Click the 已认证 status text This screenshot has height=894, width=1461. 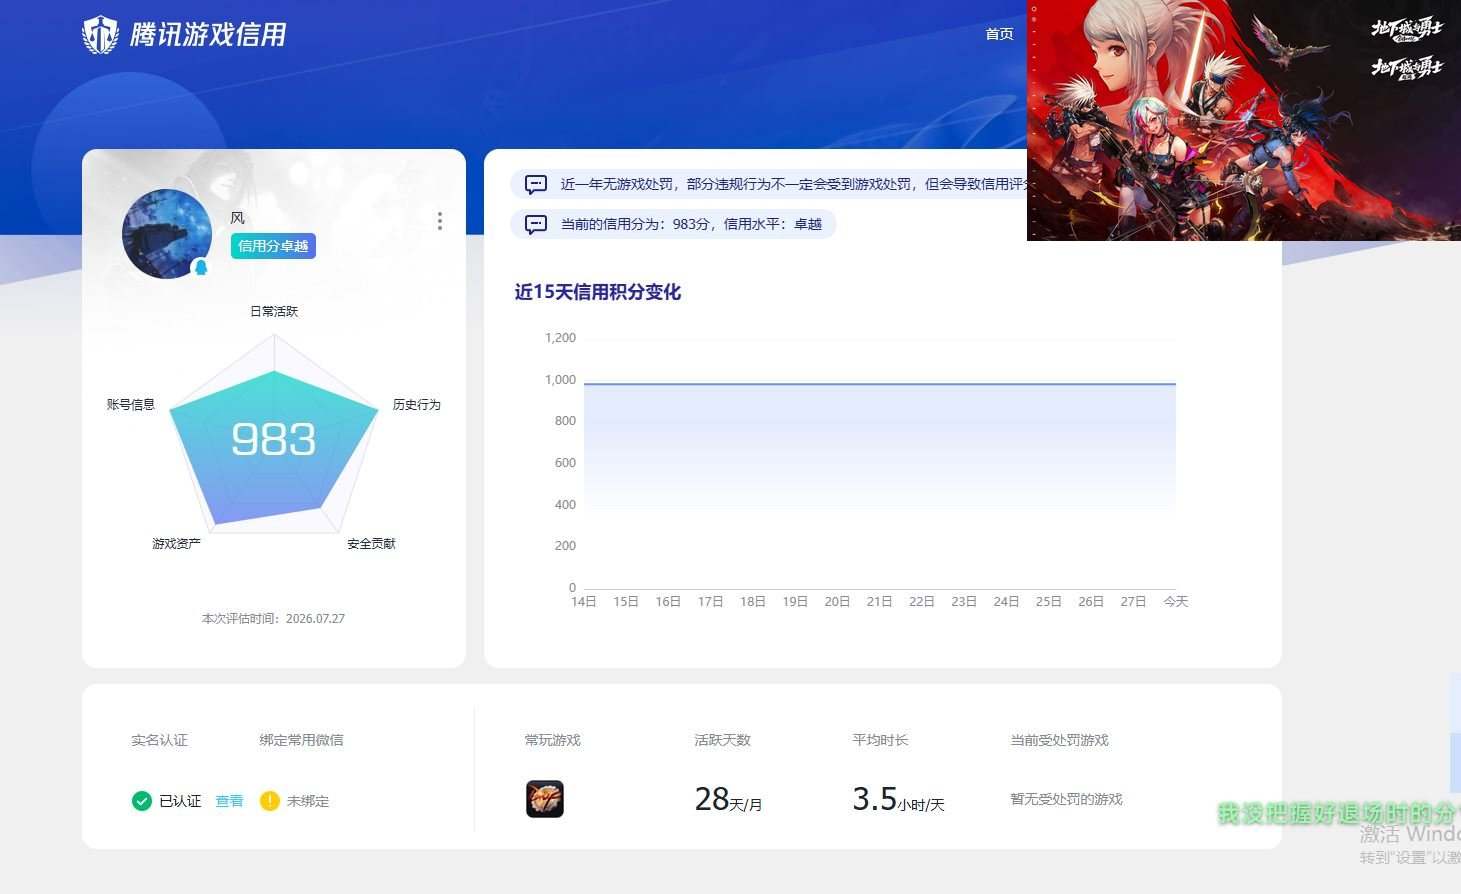point(180,801)
